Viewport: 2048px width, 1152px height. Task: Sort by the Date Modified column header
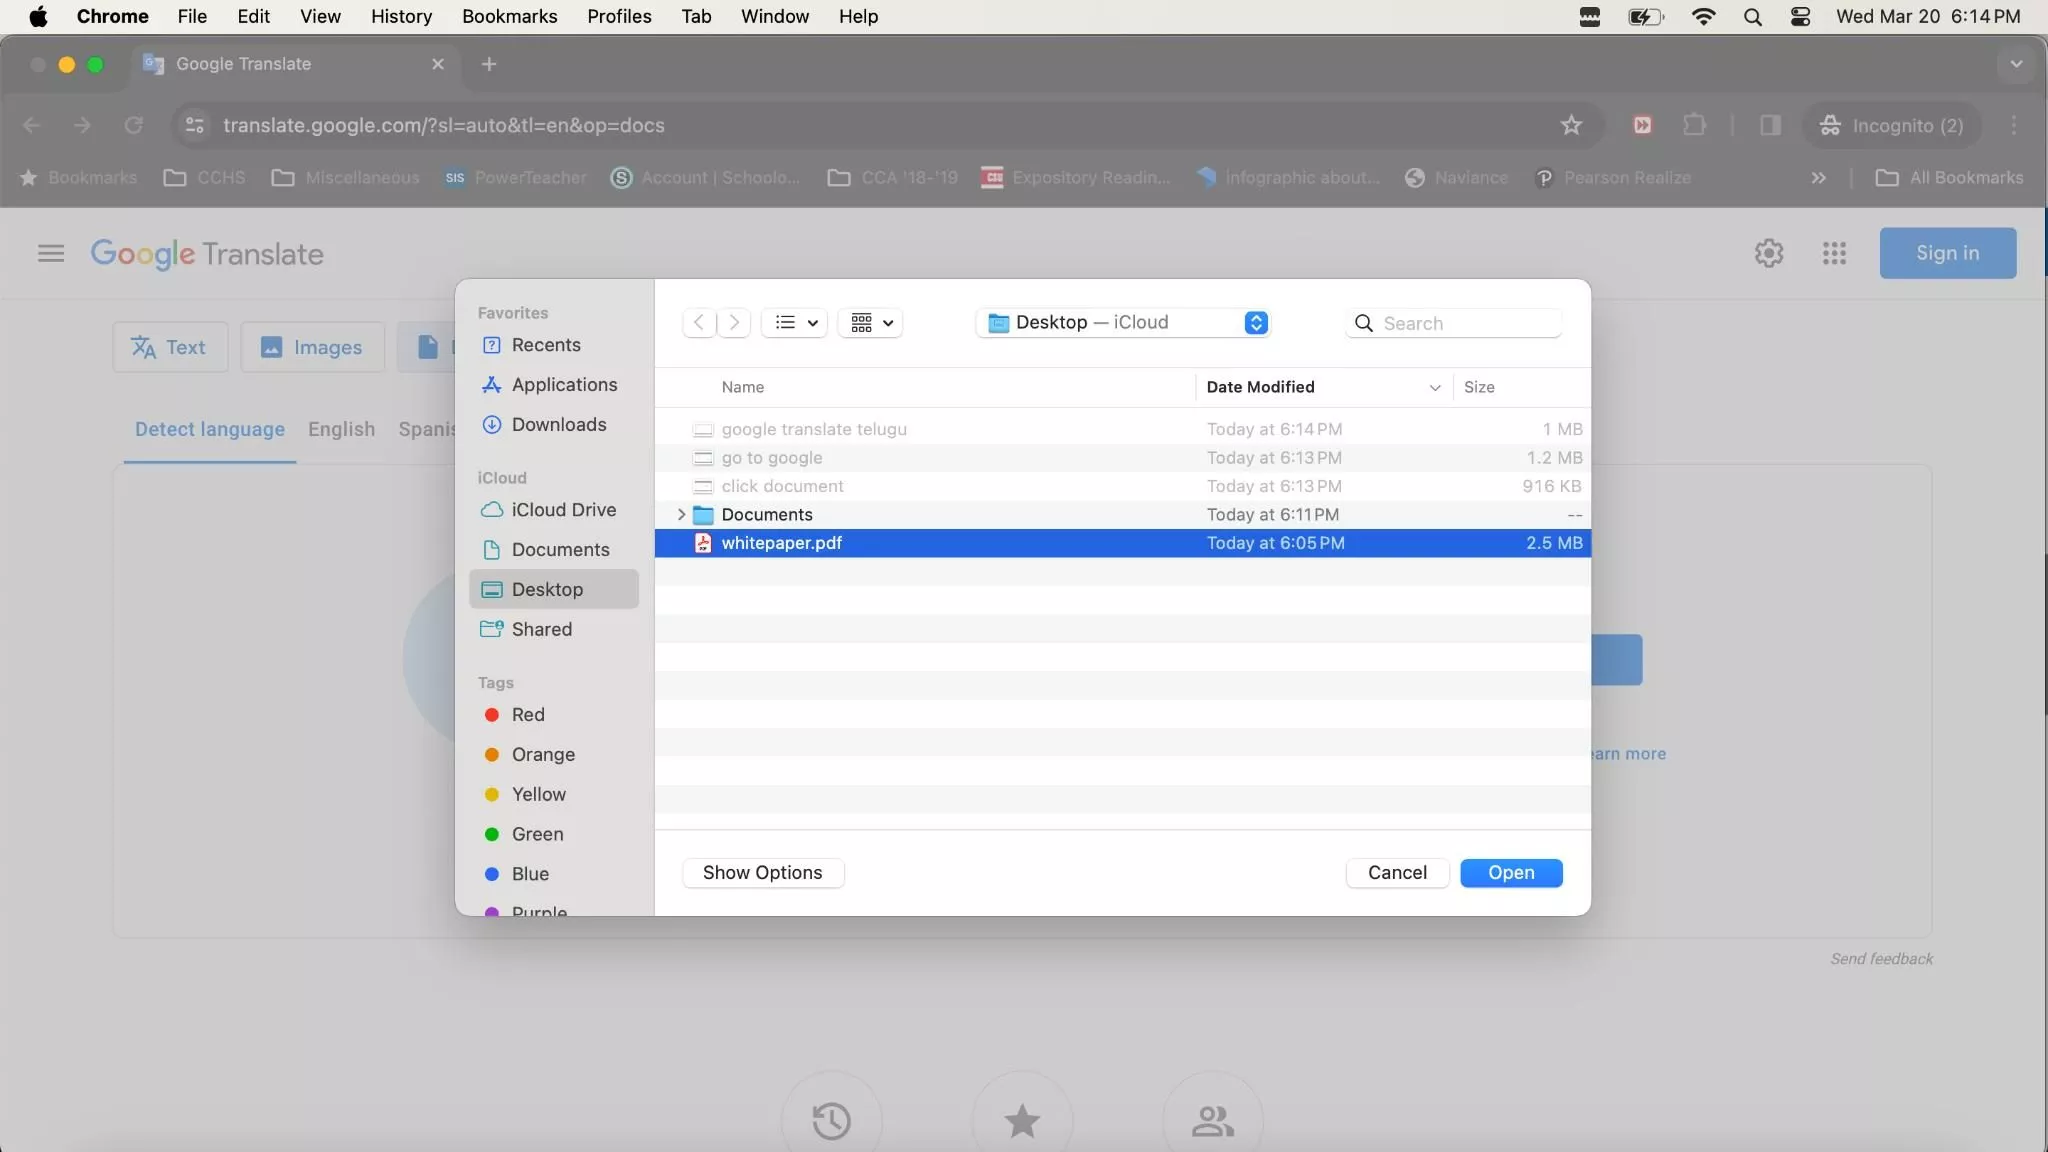click(x=1260, y=387)
